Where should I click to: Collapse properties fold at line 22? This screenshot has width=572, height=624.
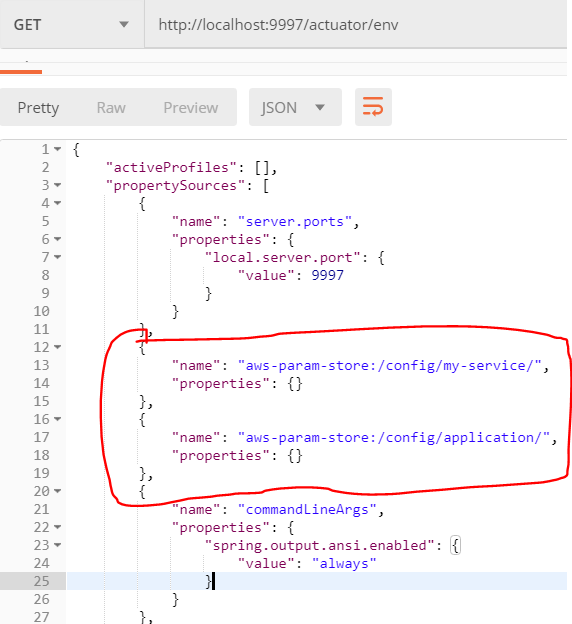click(58, 527)
